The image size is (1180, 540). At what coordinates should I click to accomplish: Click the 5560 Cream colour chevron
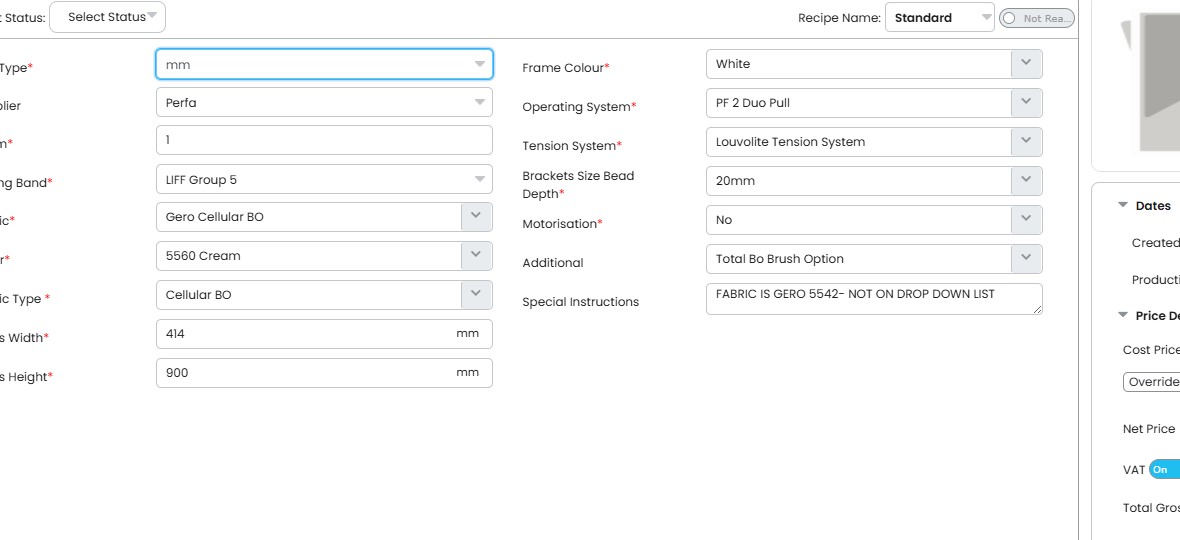click(x=476, y=256)
